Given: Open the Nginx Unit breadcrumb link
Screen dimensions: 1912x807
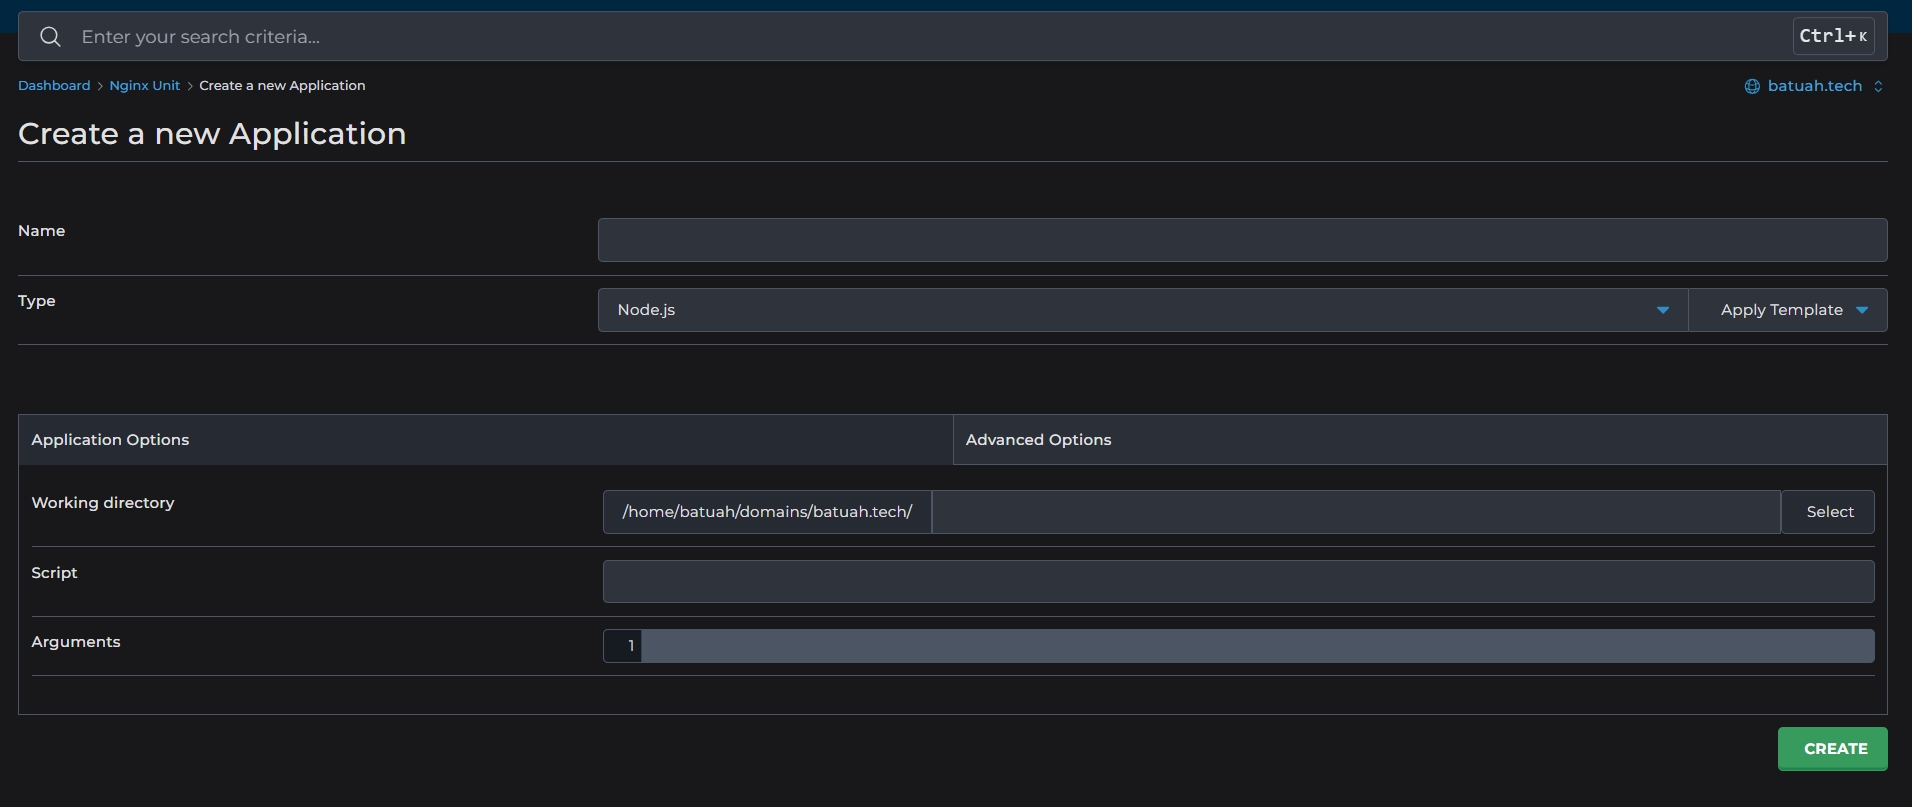Looking at the screenshot, I should click(x=144, y=86).
